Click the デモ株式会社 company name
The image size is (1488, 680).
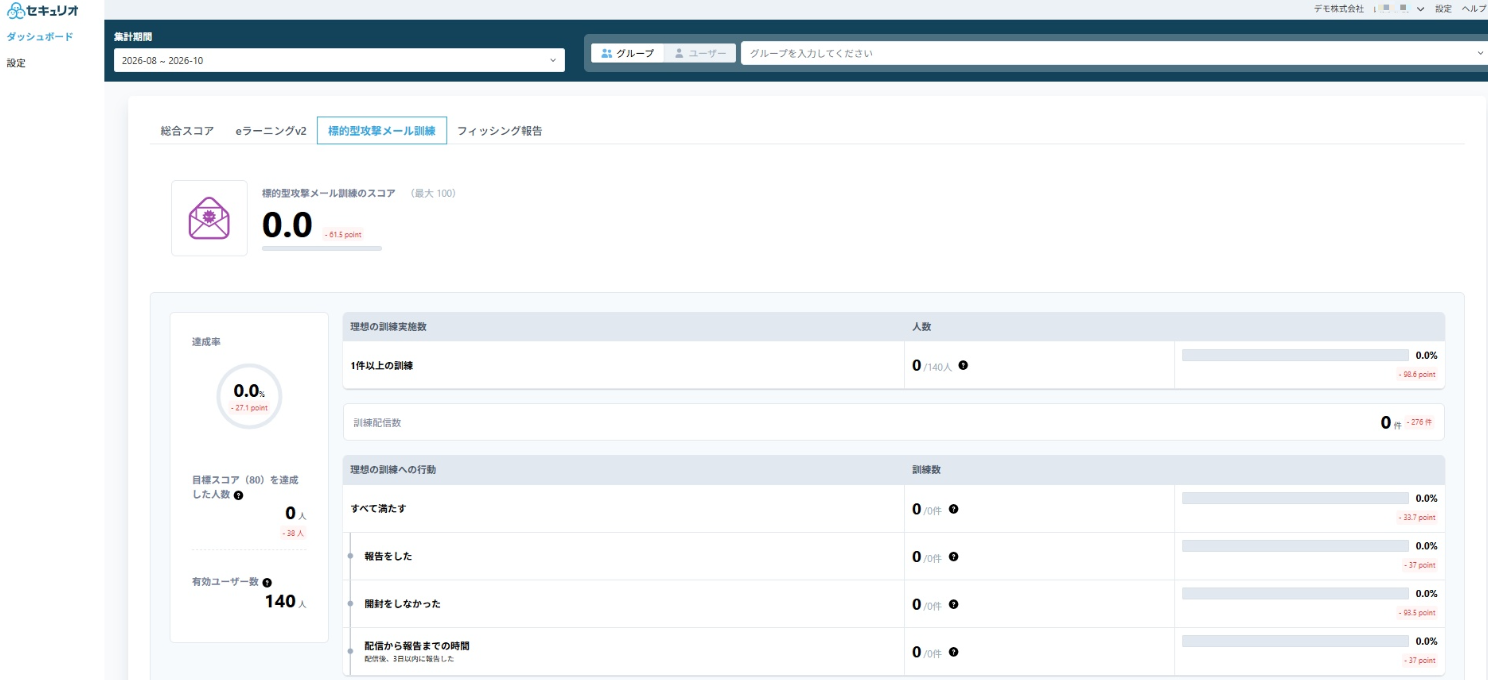tap(1339, 8)
